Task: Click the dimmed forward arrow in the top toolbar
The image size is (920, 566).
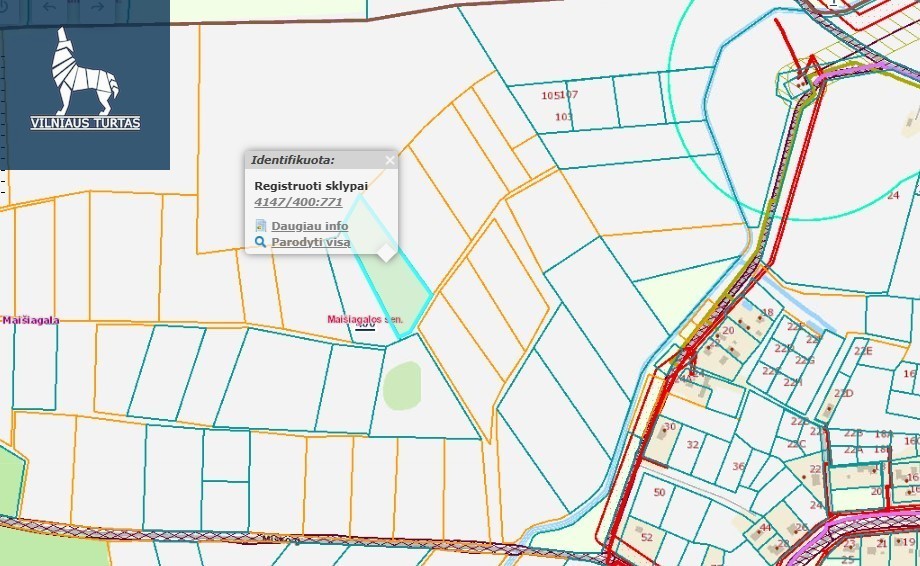Action: coord(97,7)
